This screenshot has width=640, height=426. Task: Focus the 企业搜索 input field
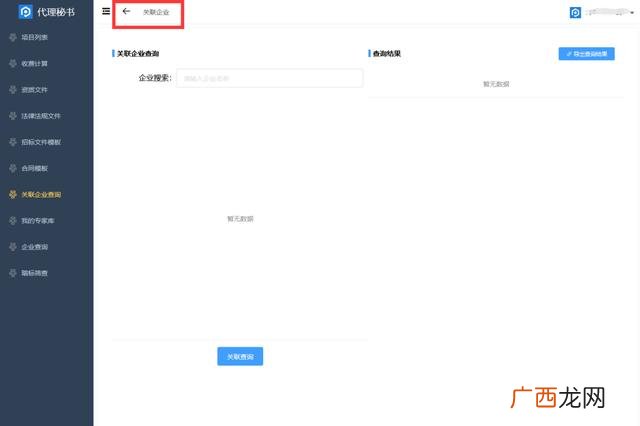270,78
